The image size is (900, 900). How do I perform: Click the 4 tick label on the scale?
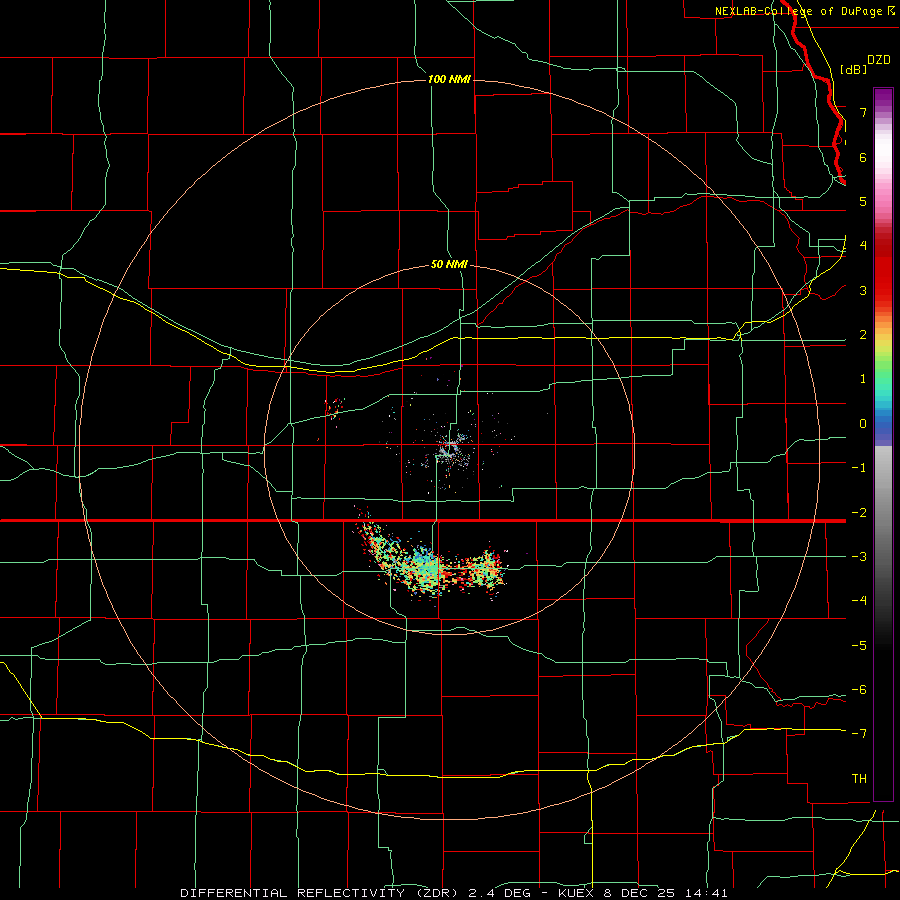click(x=863, y=246)
